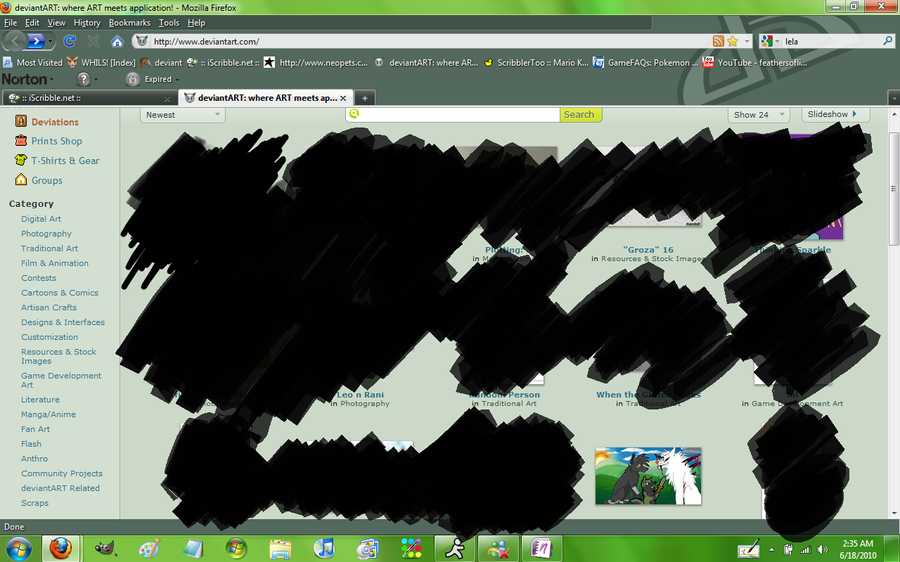Click the page vertical scrollbar thumb
The image size is (900, 562).
coord(893,188)
